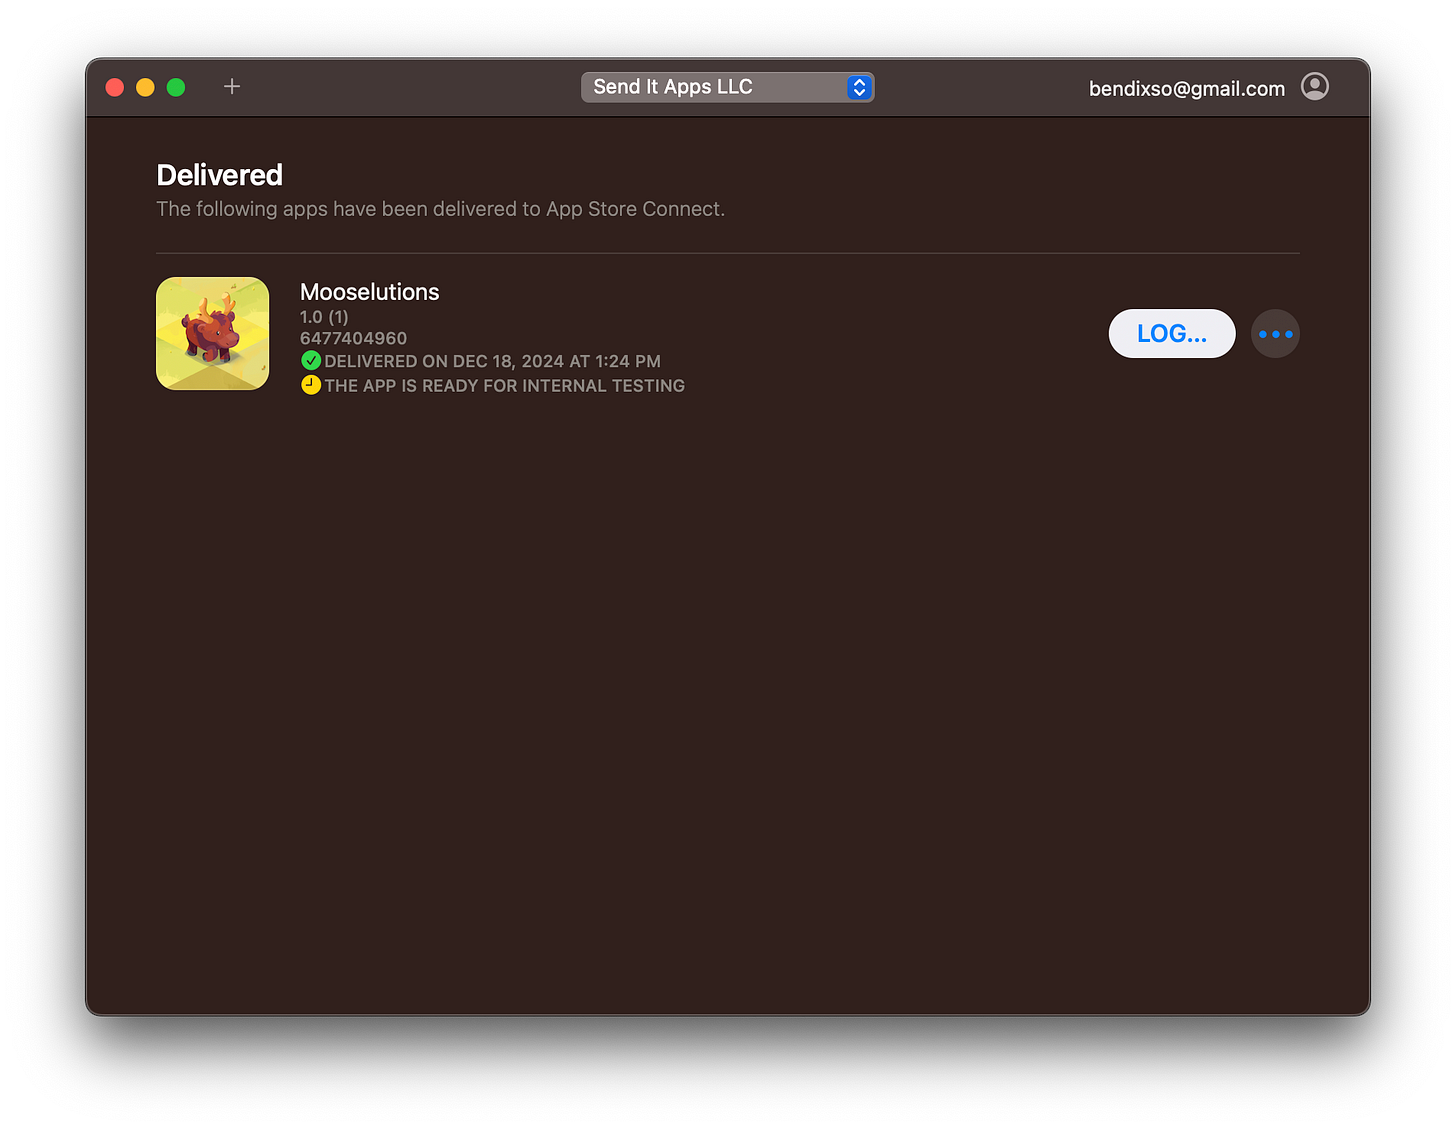This screenshot has height=1129, width=1456.
Task: Open the three-dot more options menu
Action: (1275, 334)
